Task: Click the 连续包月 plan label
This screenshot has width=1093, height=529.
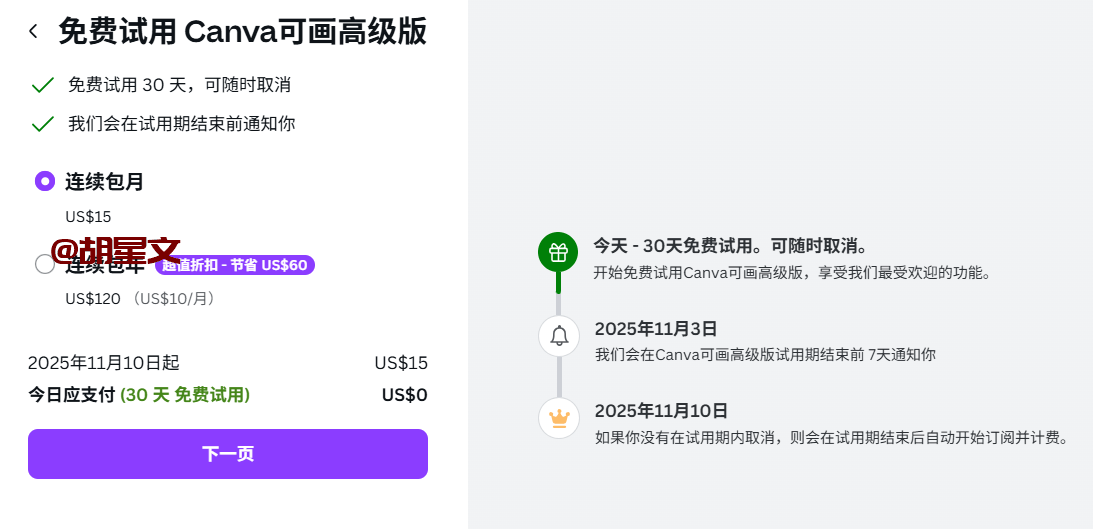Action: (105, 182)
